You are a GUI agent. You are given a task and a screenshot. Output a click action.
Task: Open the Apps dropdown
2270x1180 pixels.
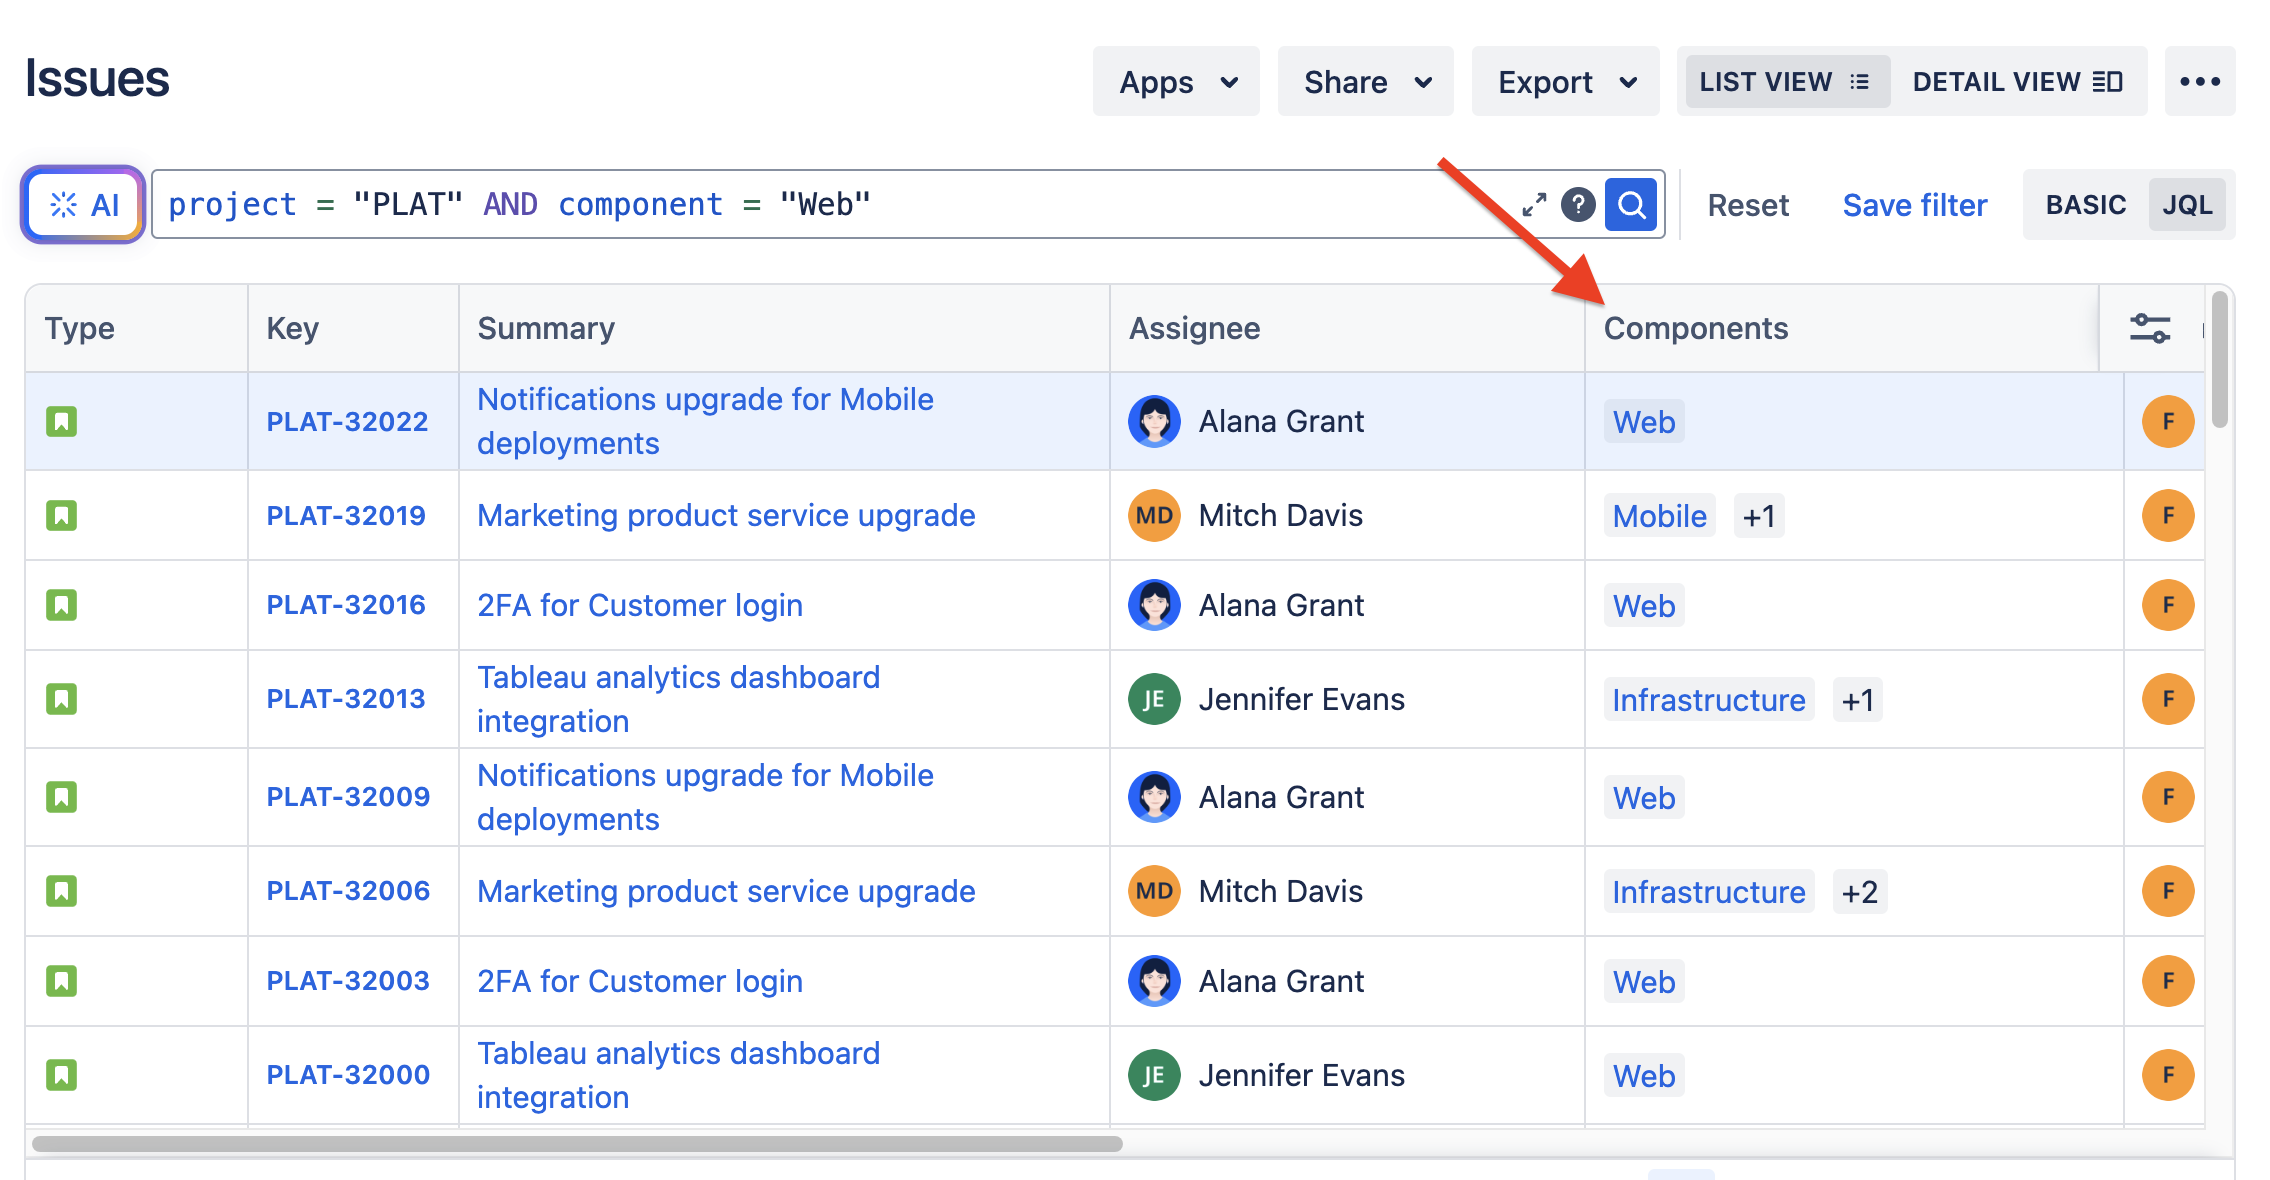click(x=1175, y=81)
